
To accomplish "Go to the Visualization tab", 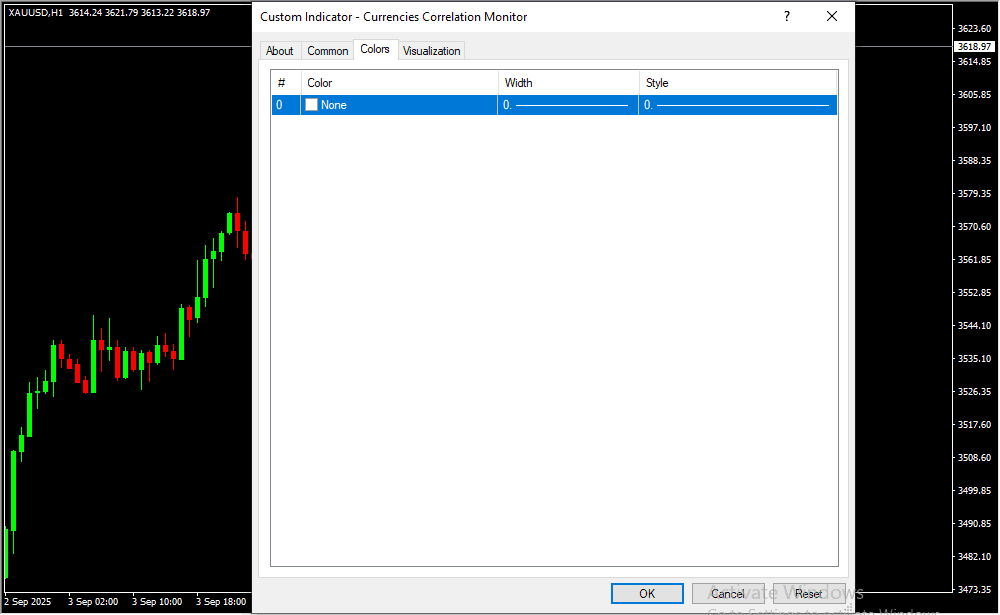I will coord(432,51).
